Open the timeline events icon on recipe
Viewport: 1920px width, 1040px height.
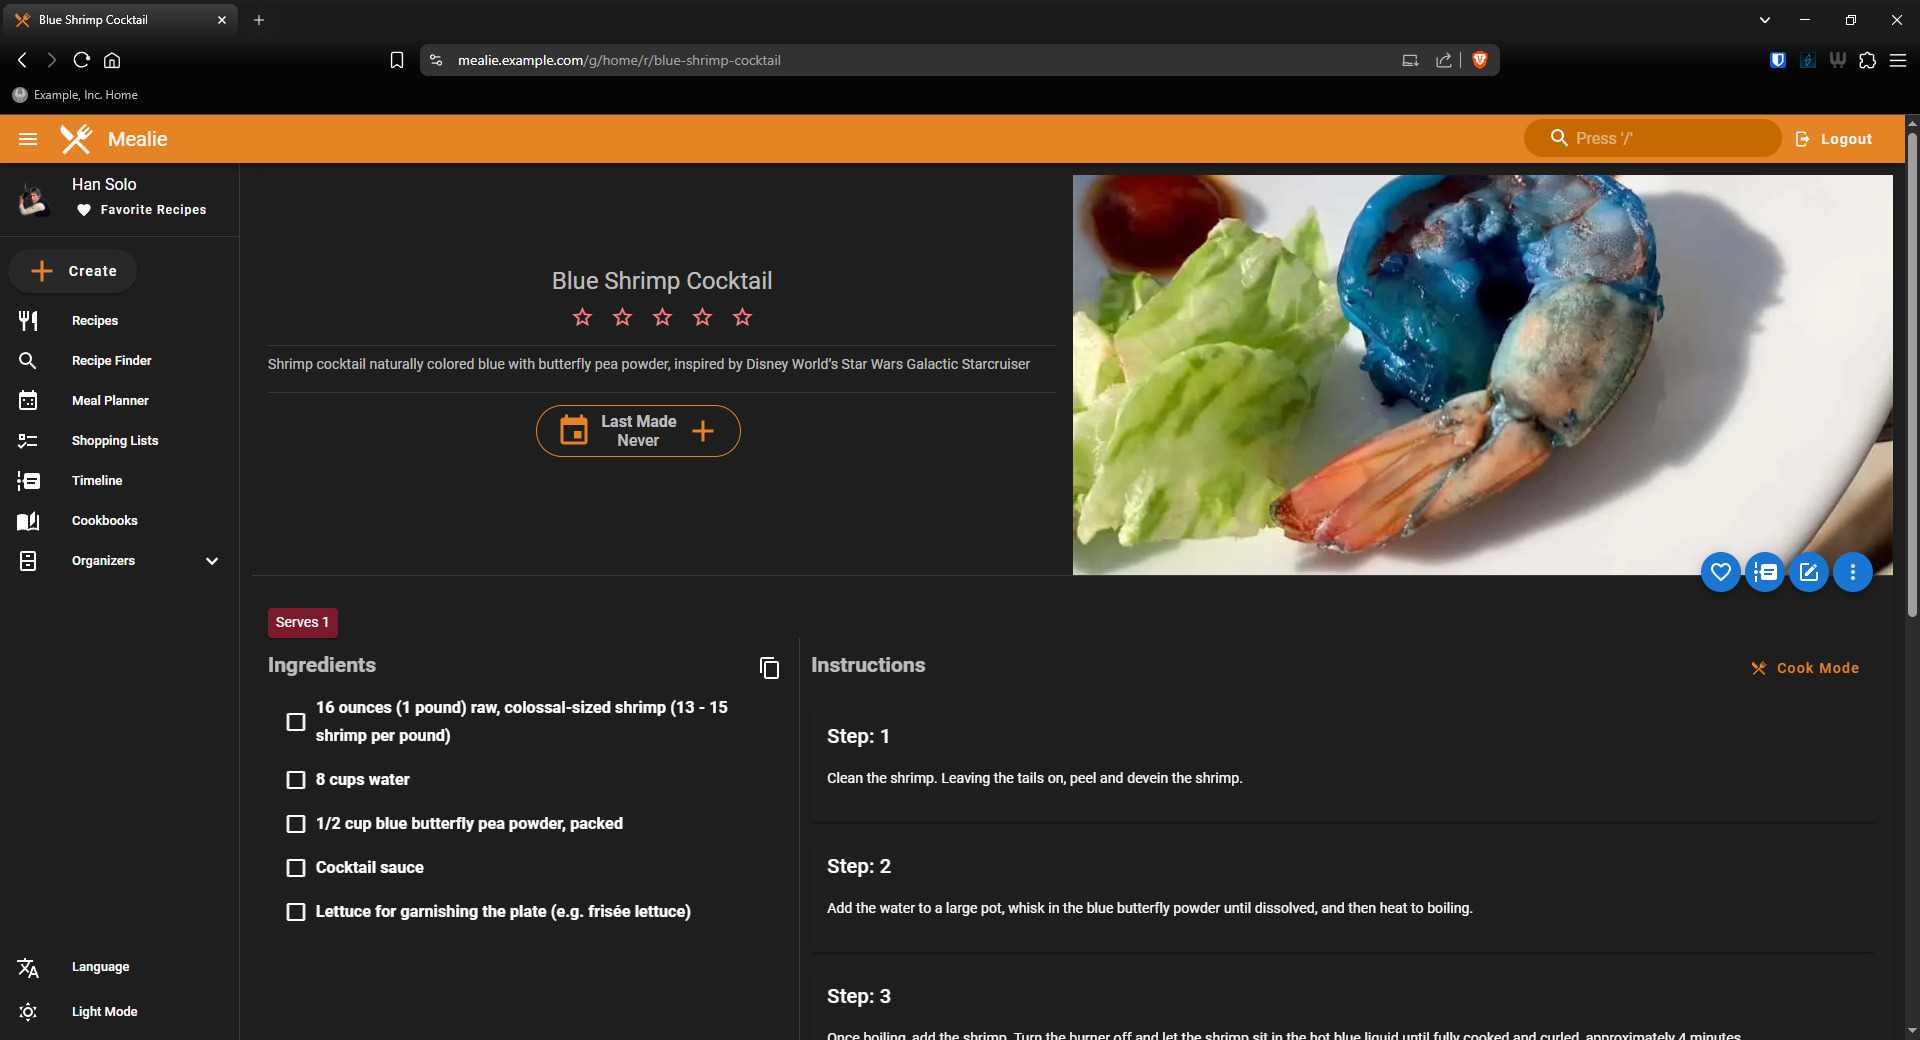(1765, 572)
